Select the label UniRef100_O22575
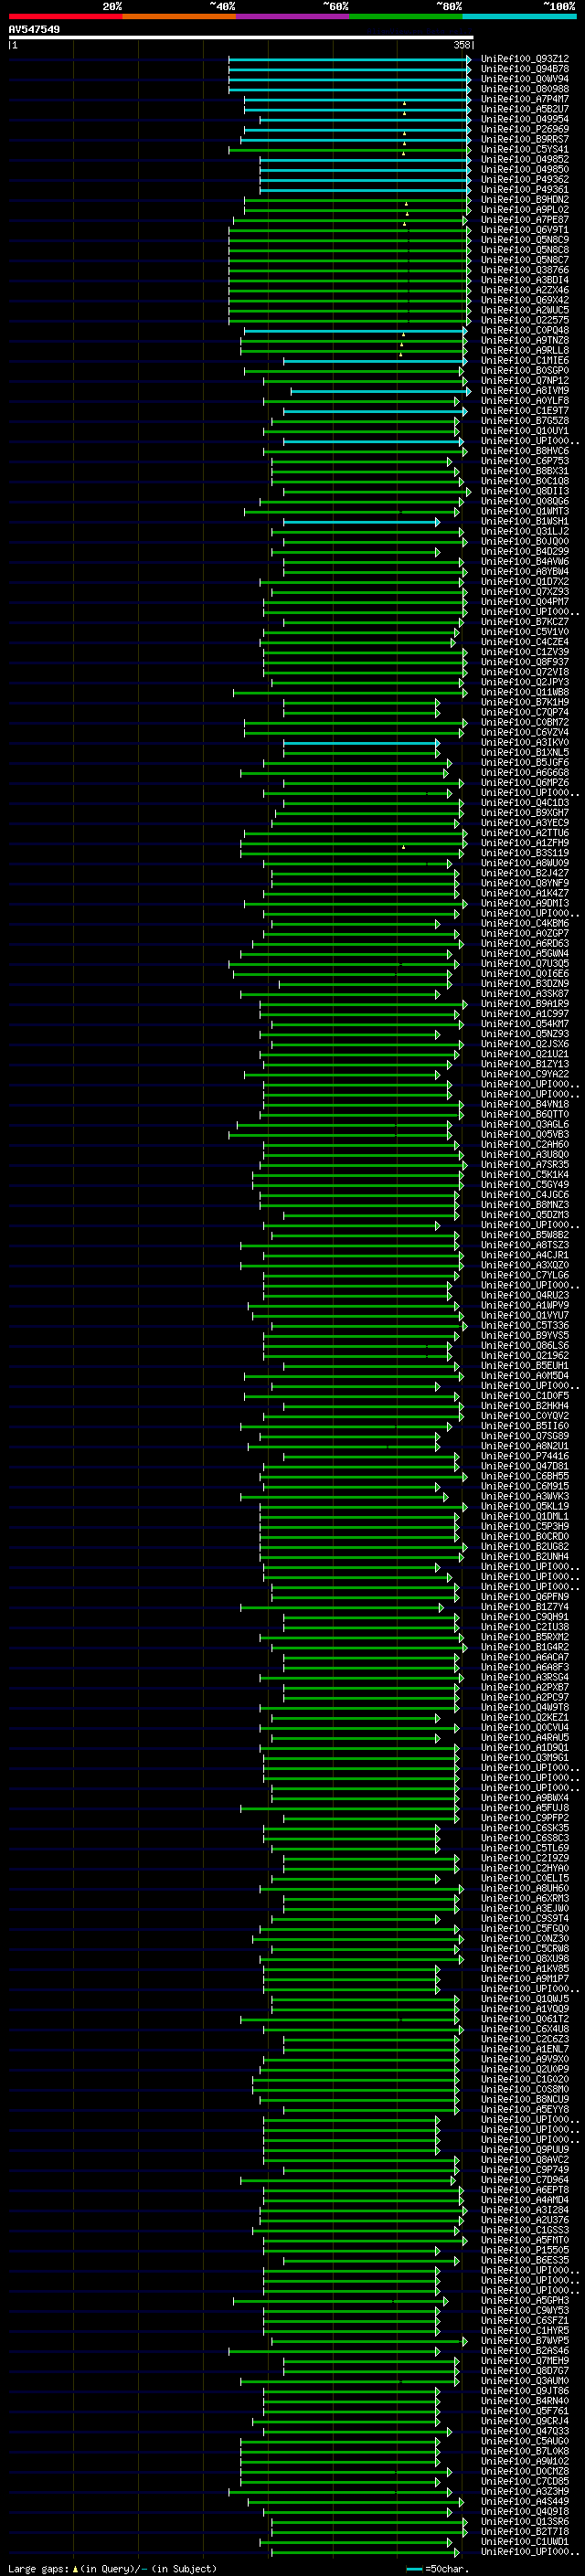Viewport: 585px width, 2576px height. click(x=525, y=320)
